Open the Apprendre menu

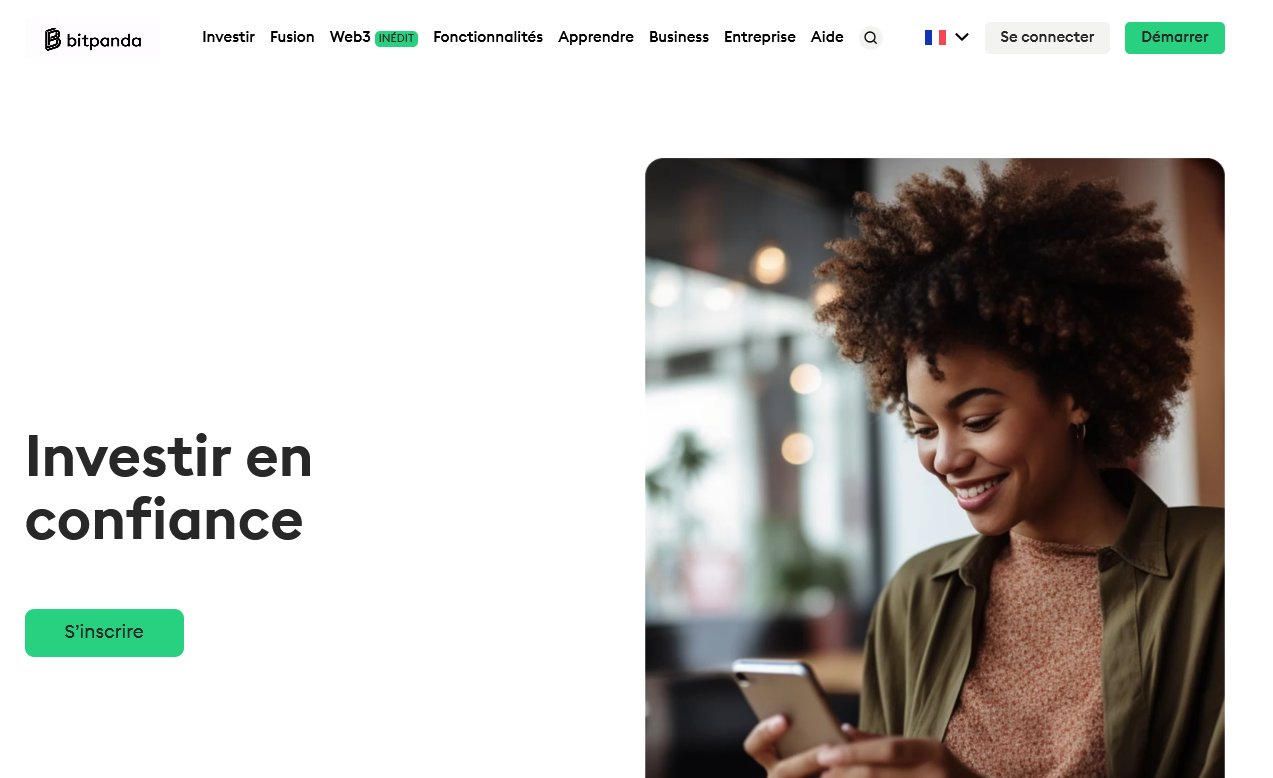click(596, 37)
